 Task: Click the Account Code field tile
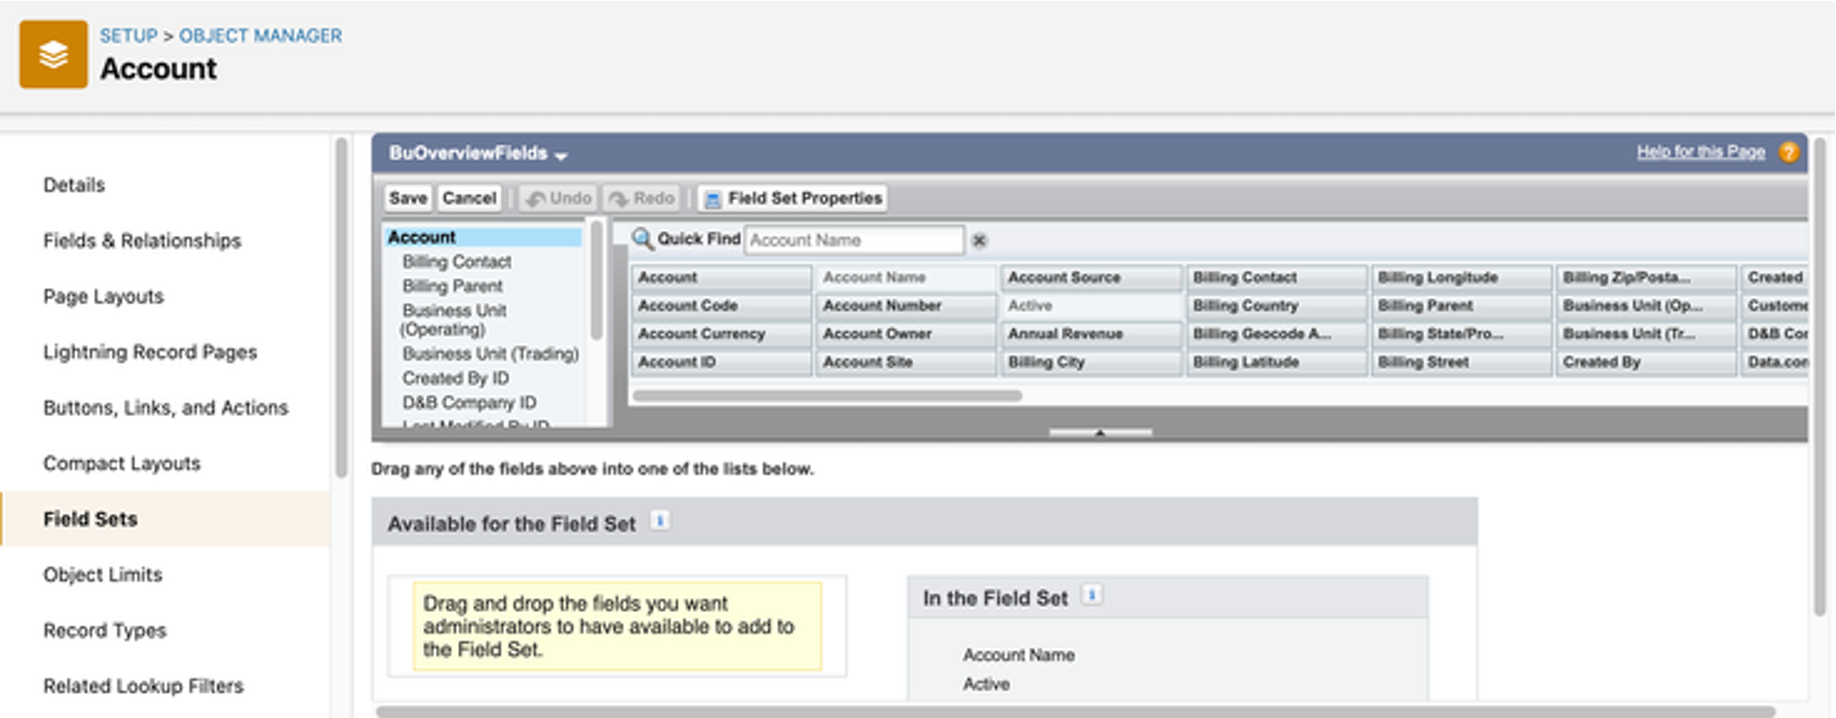coord(720,306)
